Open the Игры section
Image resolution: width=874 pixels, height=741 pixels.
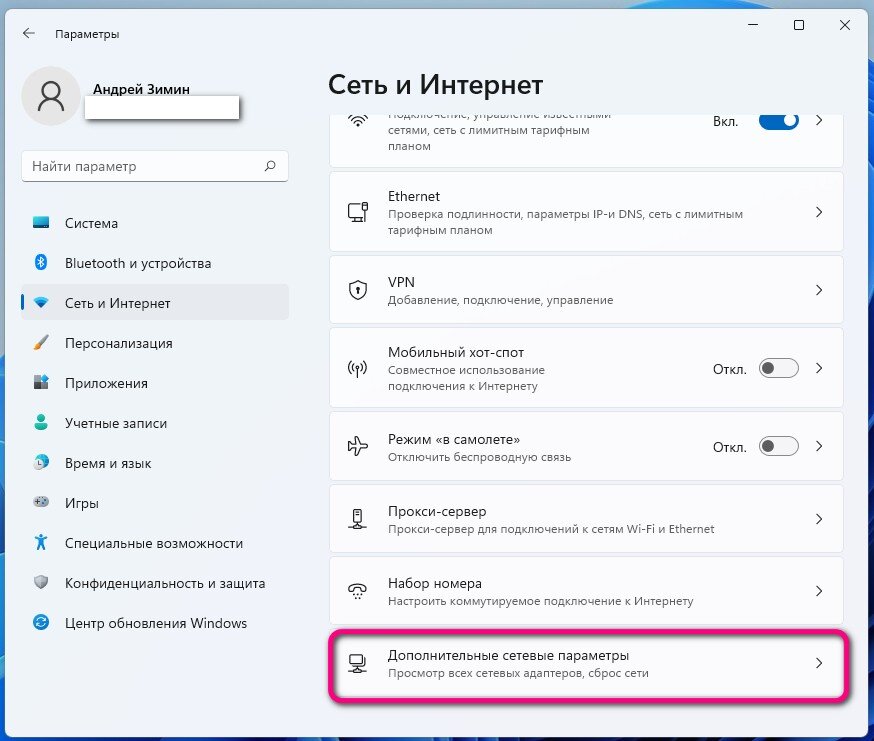point(155,503)
